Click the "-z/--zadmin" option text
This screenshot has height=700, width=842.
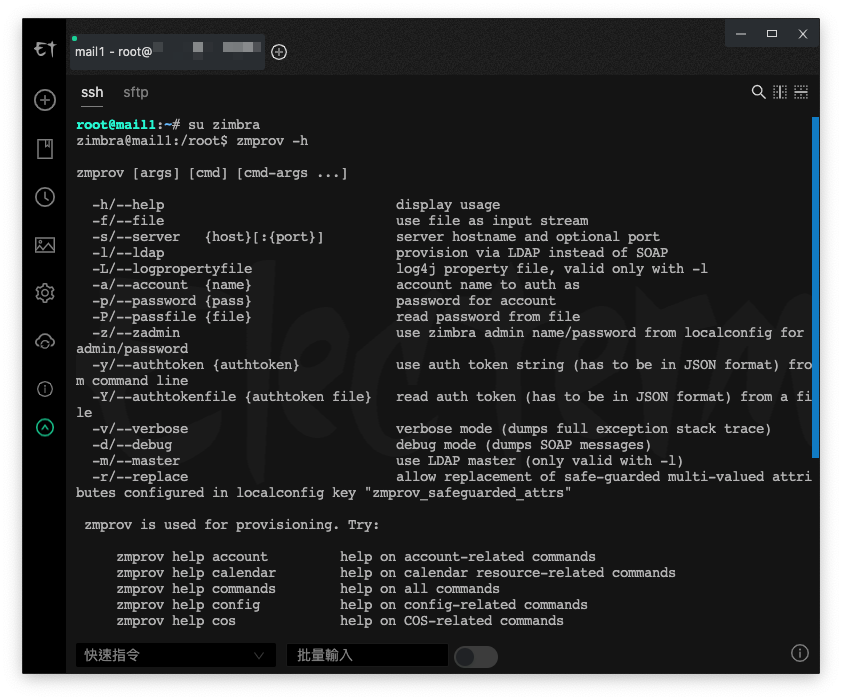(x=136, y=333)
